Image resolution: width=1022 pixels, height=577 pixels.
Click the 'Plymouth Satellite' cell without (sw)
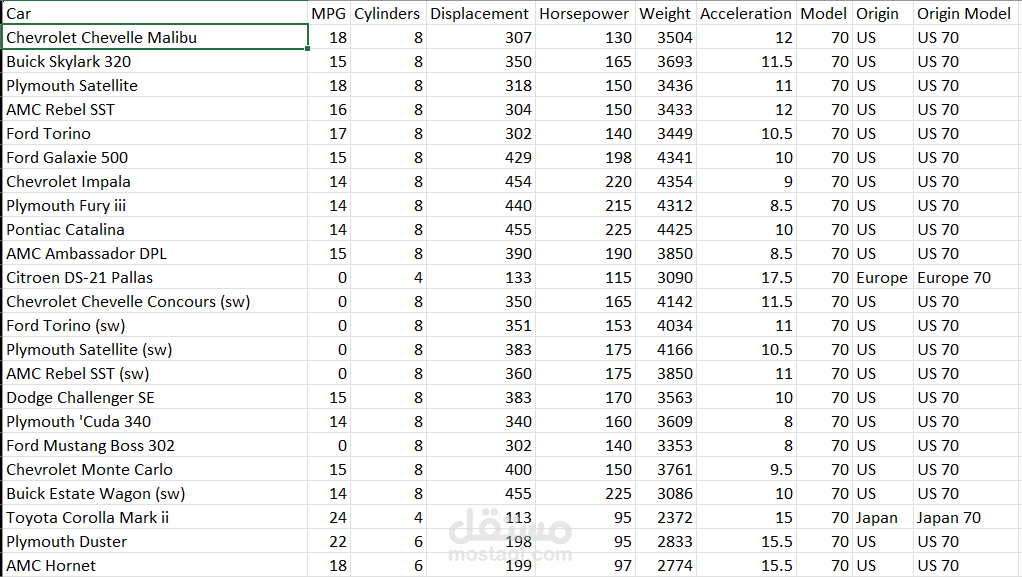(x=155, y=85)
